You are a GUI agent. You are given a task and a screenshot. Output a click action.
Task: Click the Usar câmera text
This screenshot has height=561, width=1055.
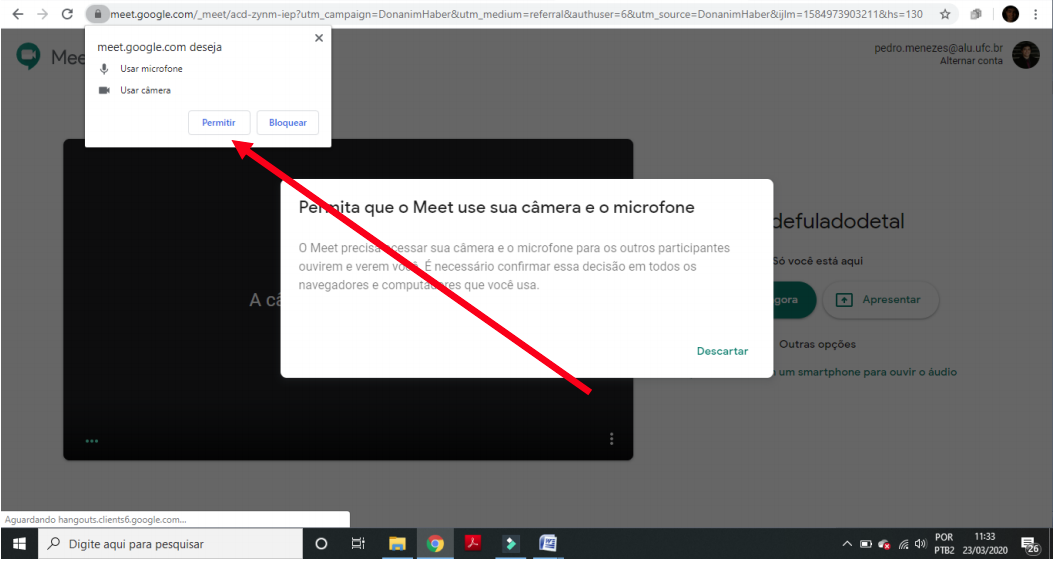point(145,90)
